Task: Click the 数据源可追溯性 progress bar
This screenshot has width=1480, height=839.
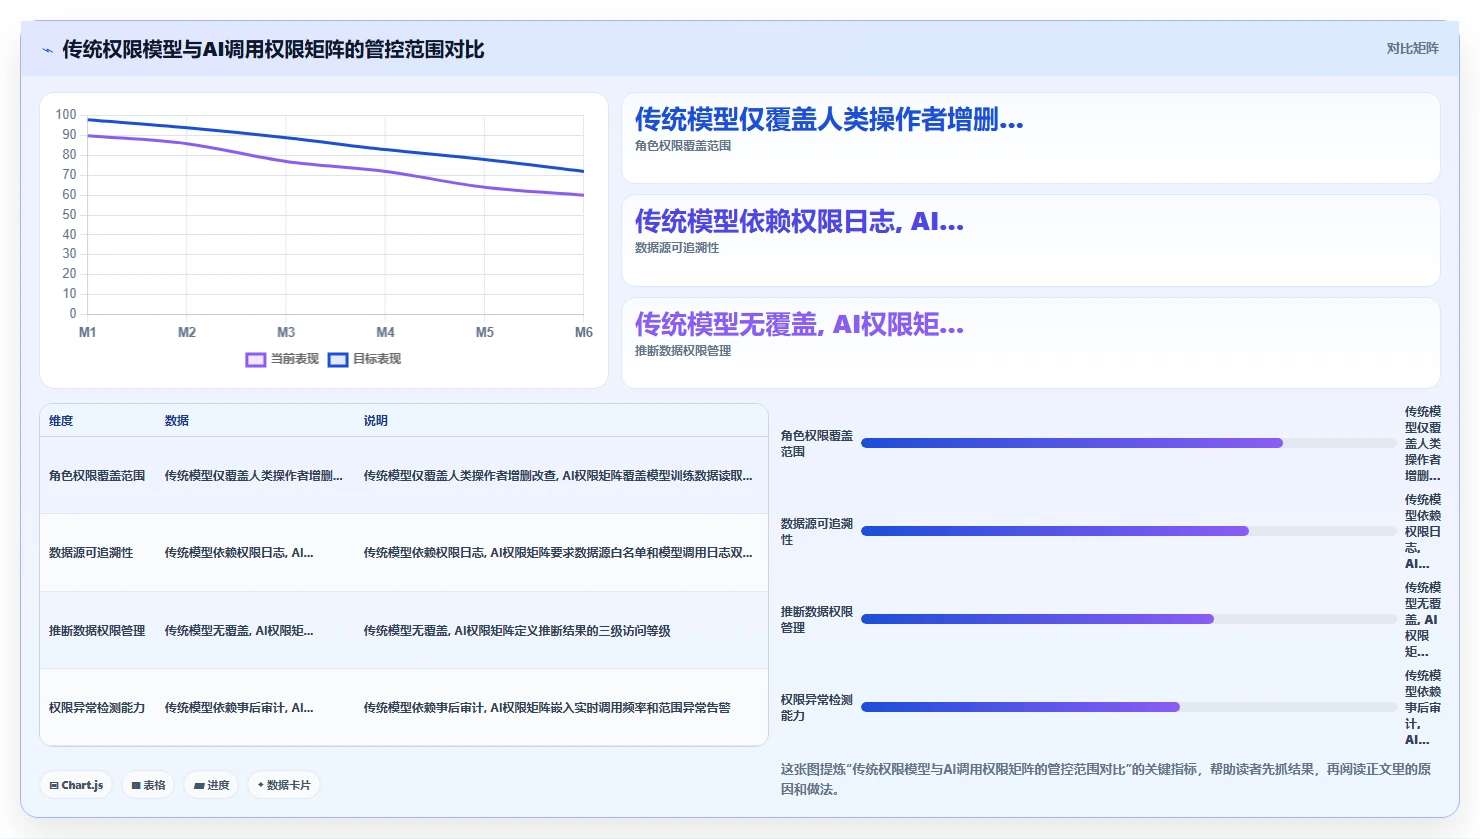Action: [1128, 531]
